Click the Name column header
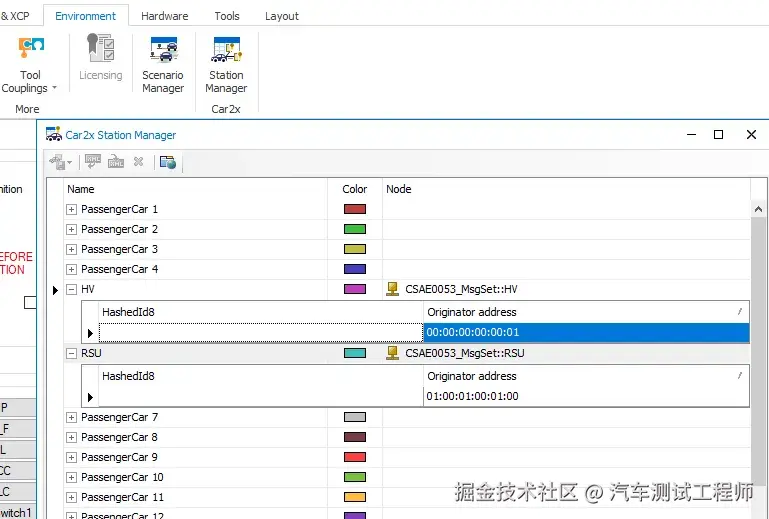The width and height of the screenshot is (769, 519). click(196, 189)
